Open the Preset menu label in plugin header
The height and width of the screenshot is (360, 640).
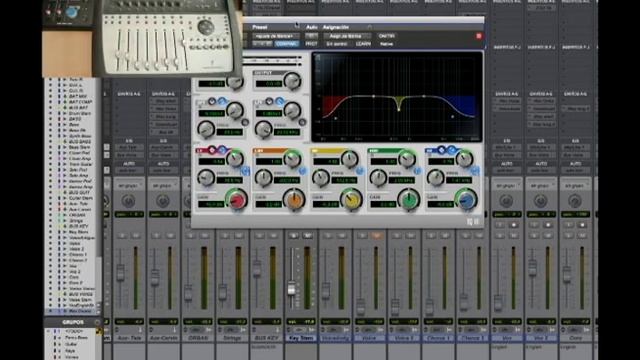point(260,27)
